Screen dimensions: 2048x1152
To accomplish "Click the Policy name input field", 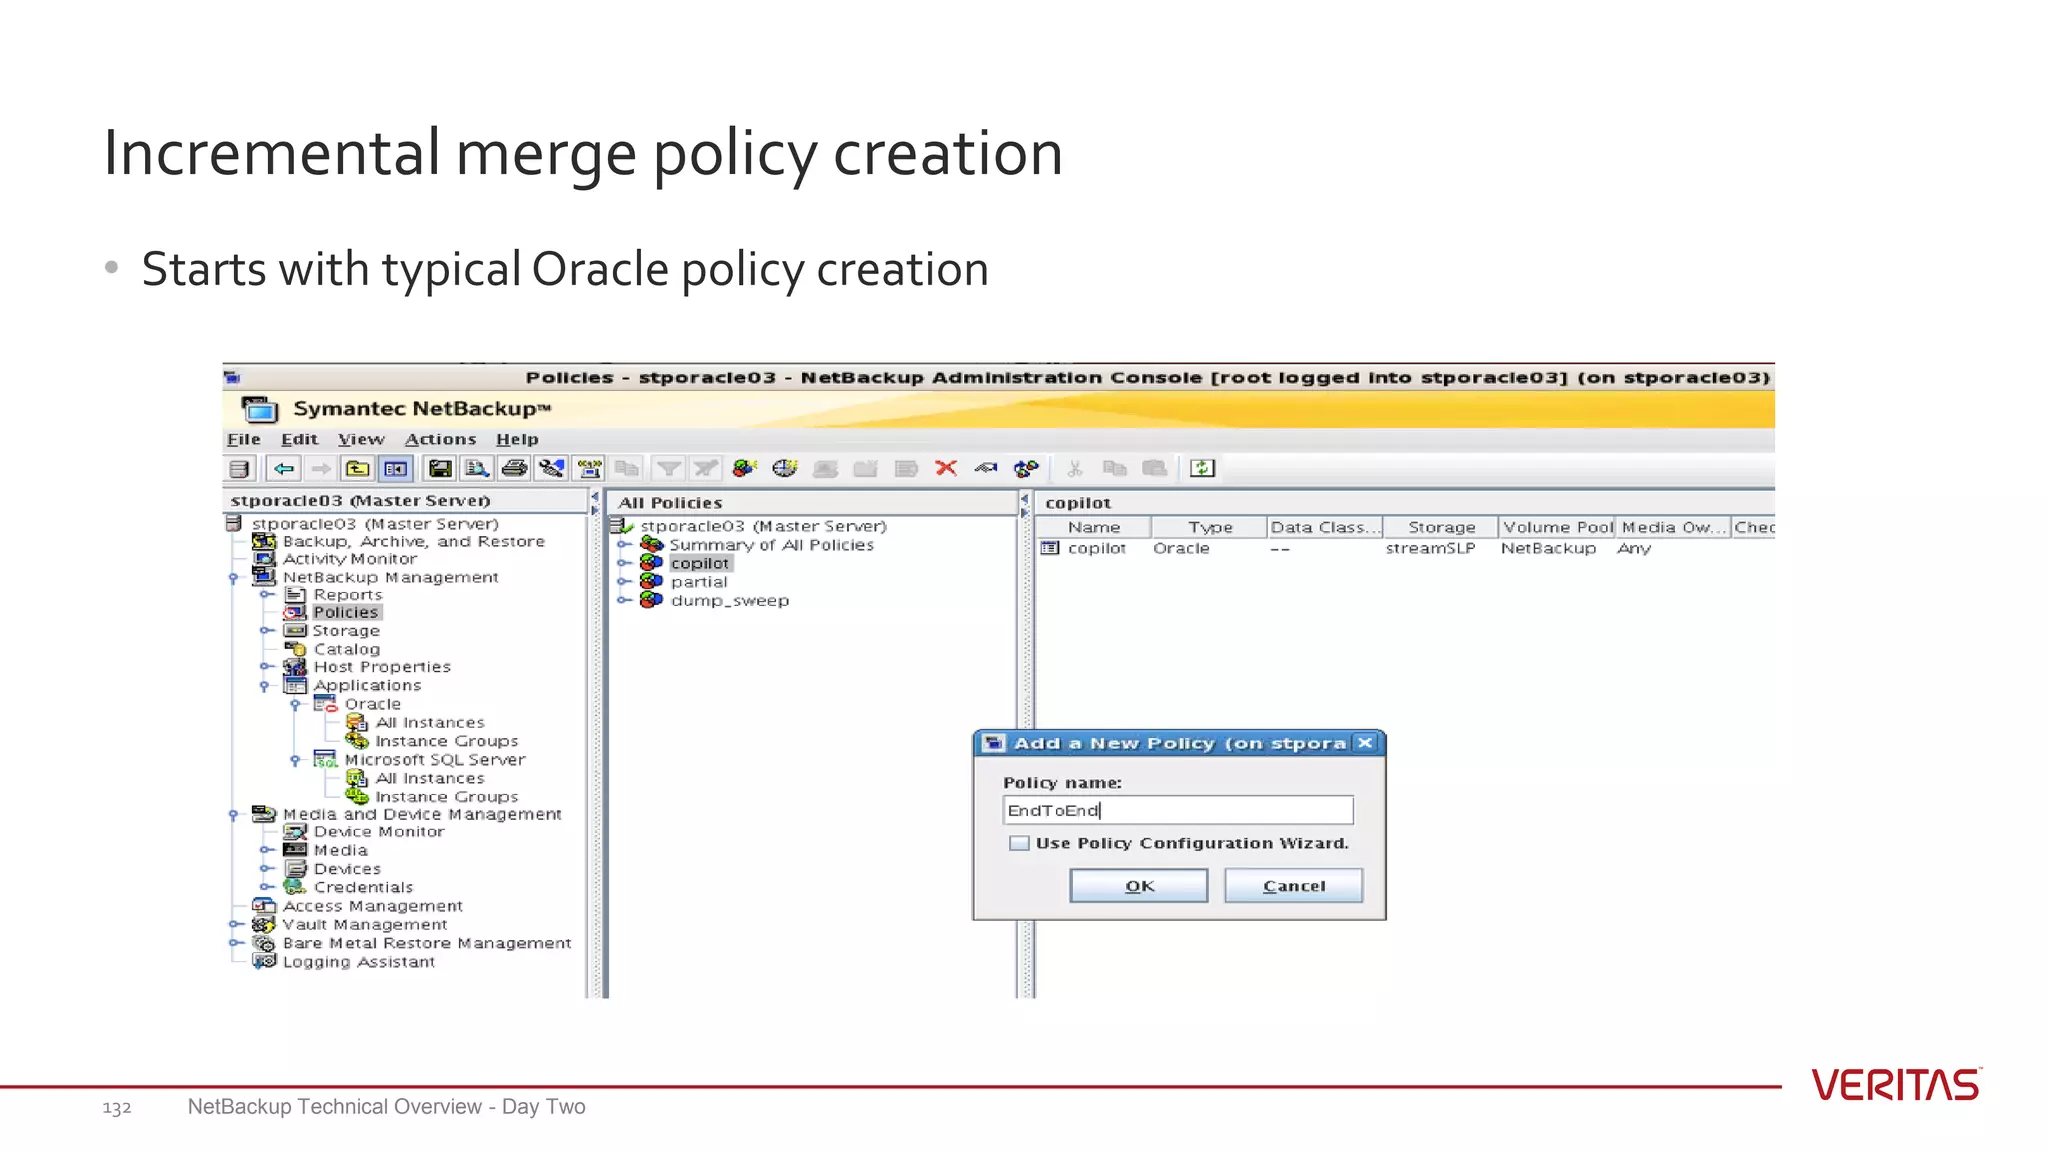I will click(1178, 810).
